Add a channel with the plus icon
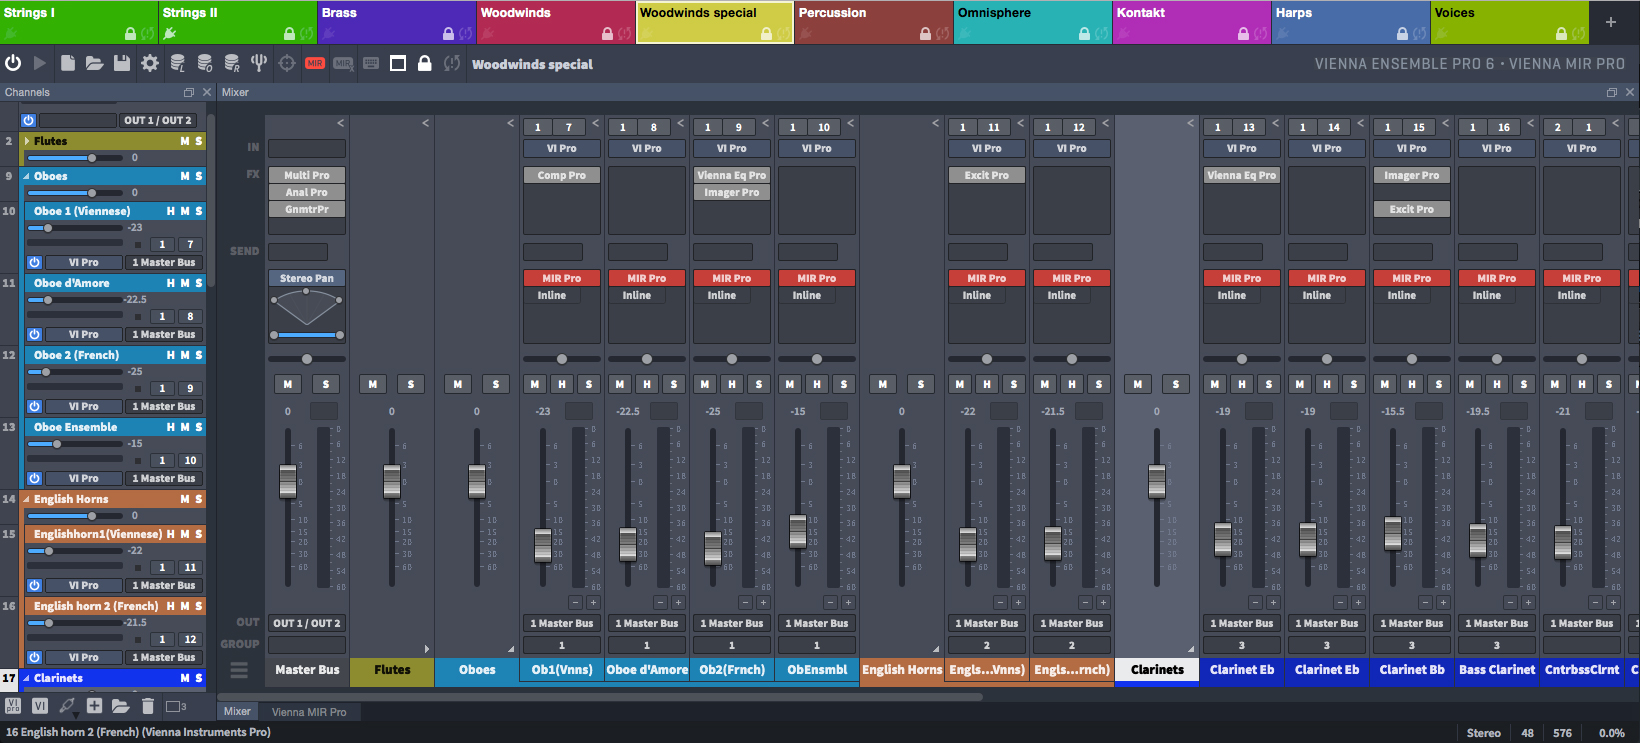Screen dimensions: 1640x743 click(x=94, y=706)
